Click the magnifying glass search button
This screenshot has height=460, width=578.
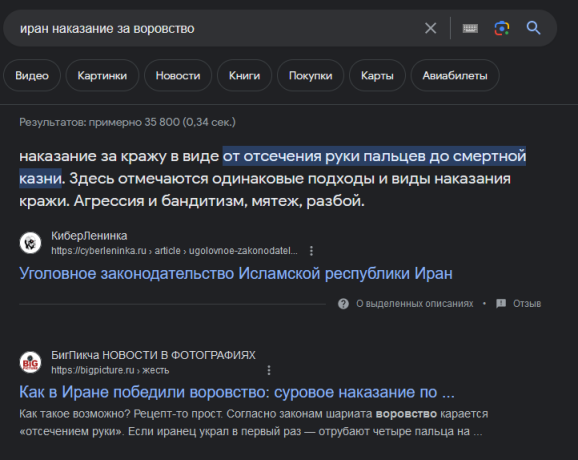(533, 28)
